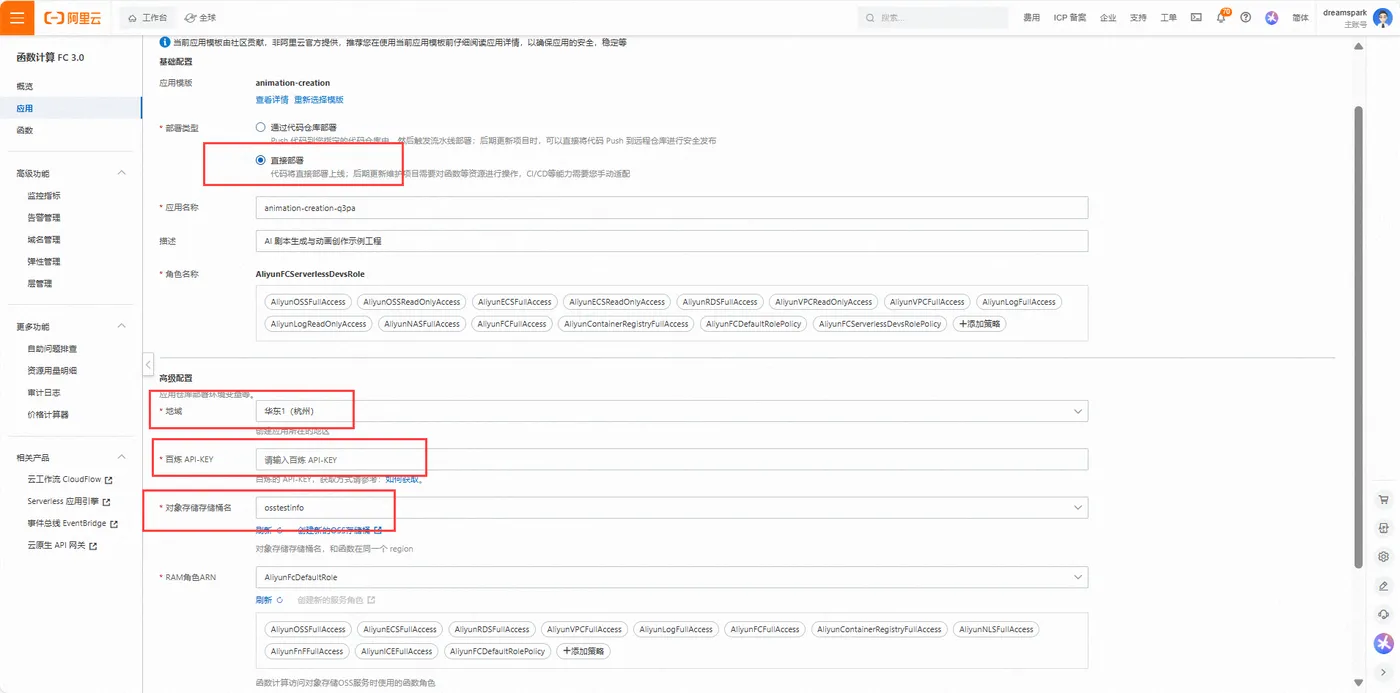The height and width of the screenshot is (693, 1400).
Task: Click 如何获取 API-KEY link
Action: (x=403, y=480)
